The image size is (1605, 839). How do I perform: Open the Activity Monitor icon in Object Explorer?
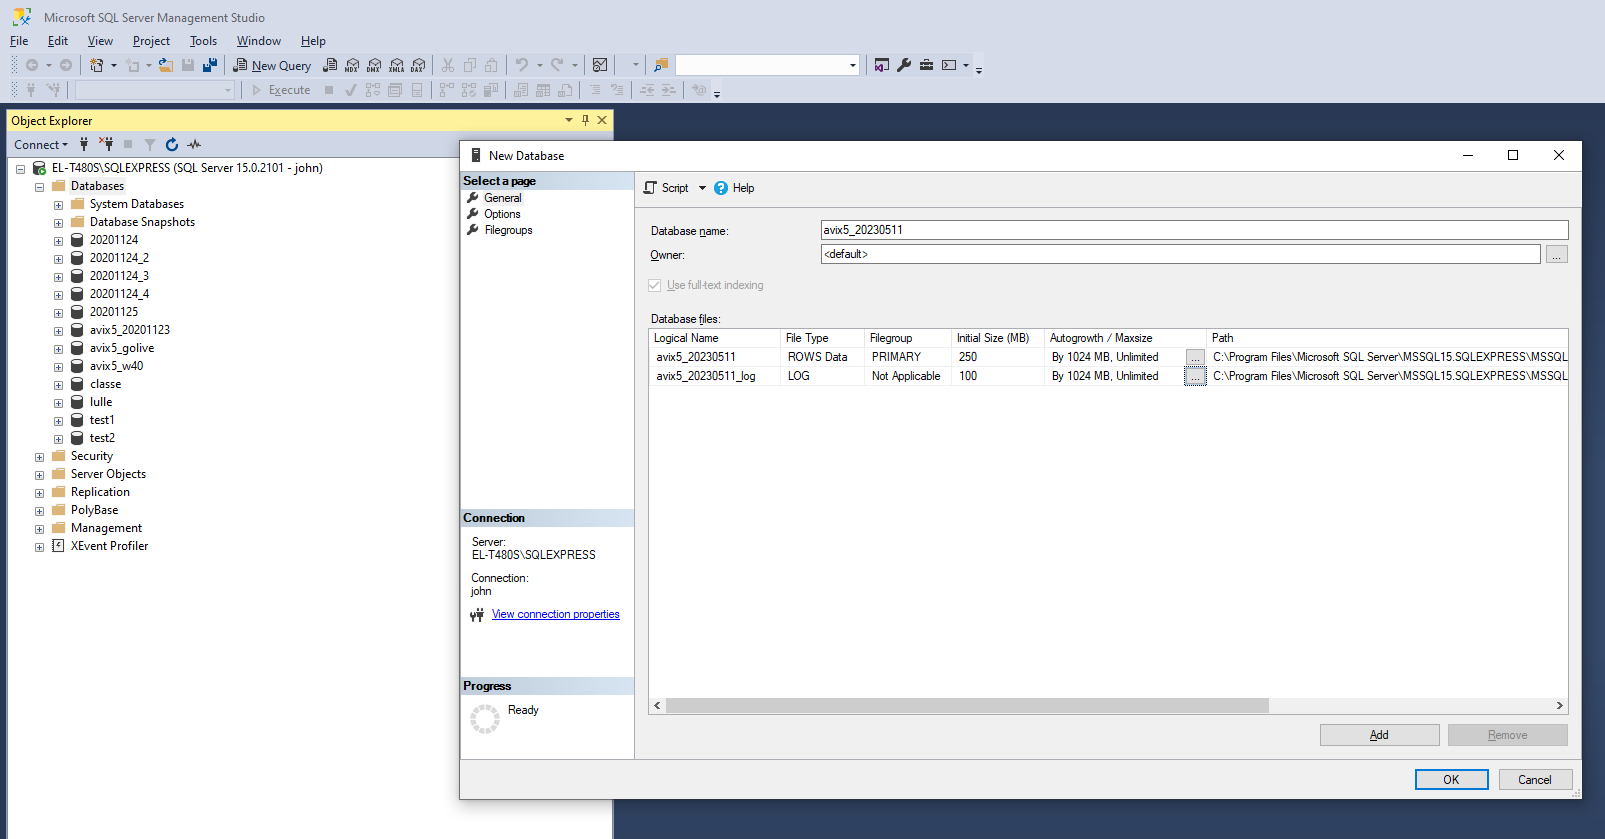point(194,145)
